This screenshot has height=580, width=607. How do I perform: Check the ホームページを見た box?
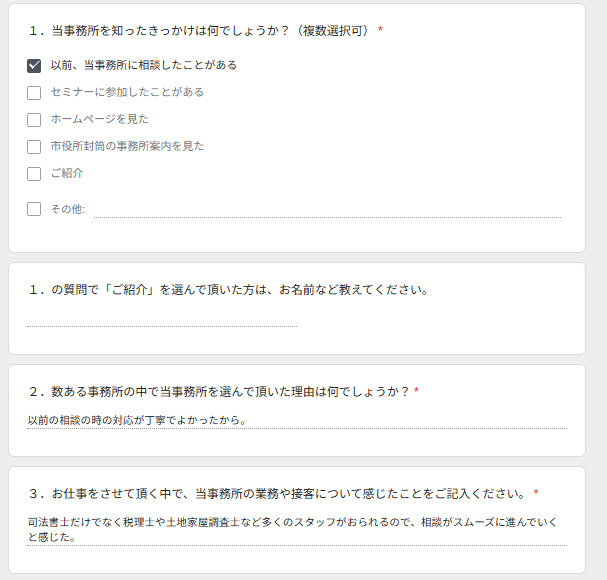[x=34, y=120]
